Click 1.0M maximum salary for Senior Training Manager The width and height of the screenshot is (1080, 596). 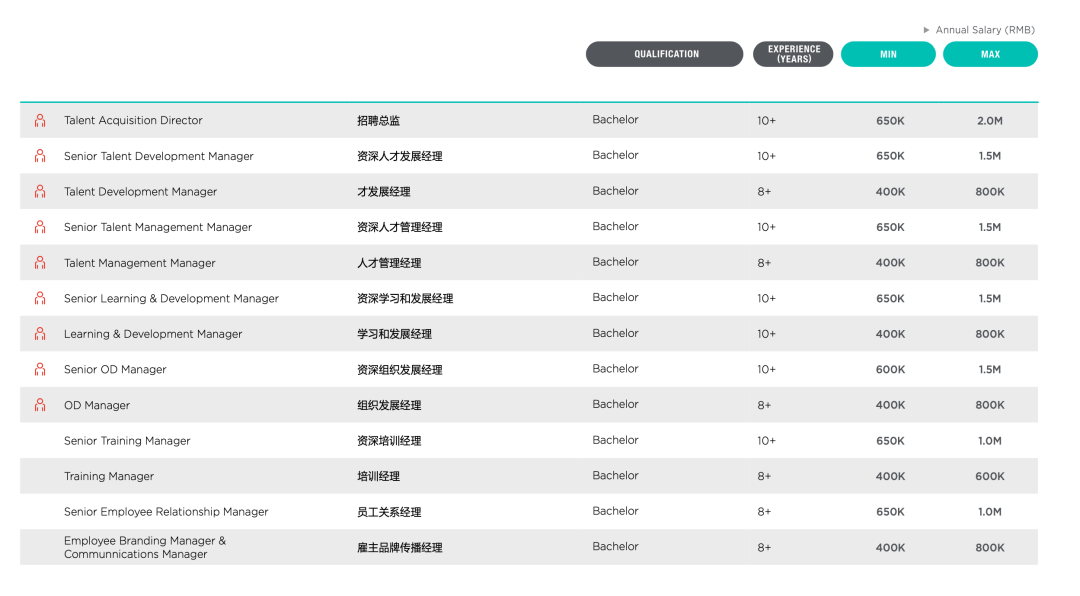(990, 441)
